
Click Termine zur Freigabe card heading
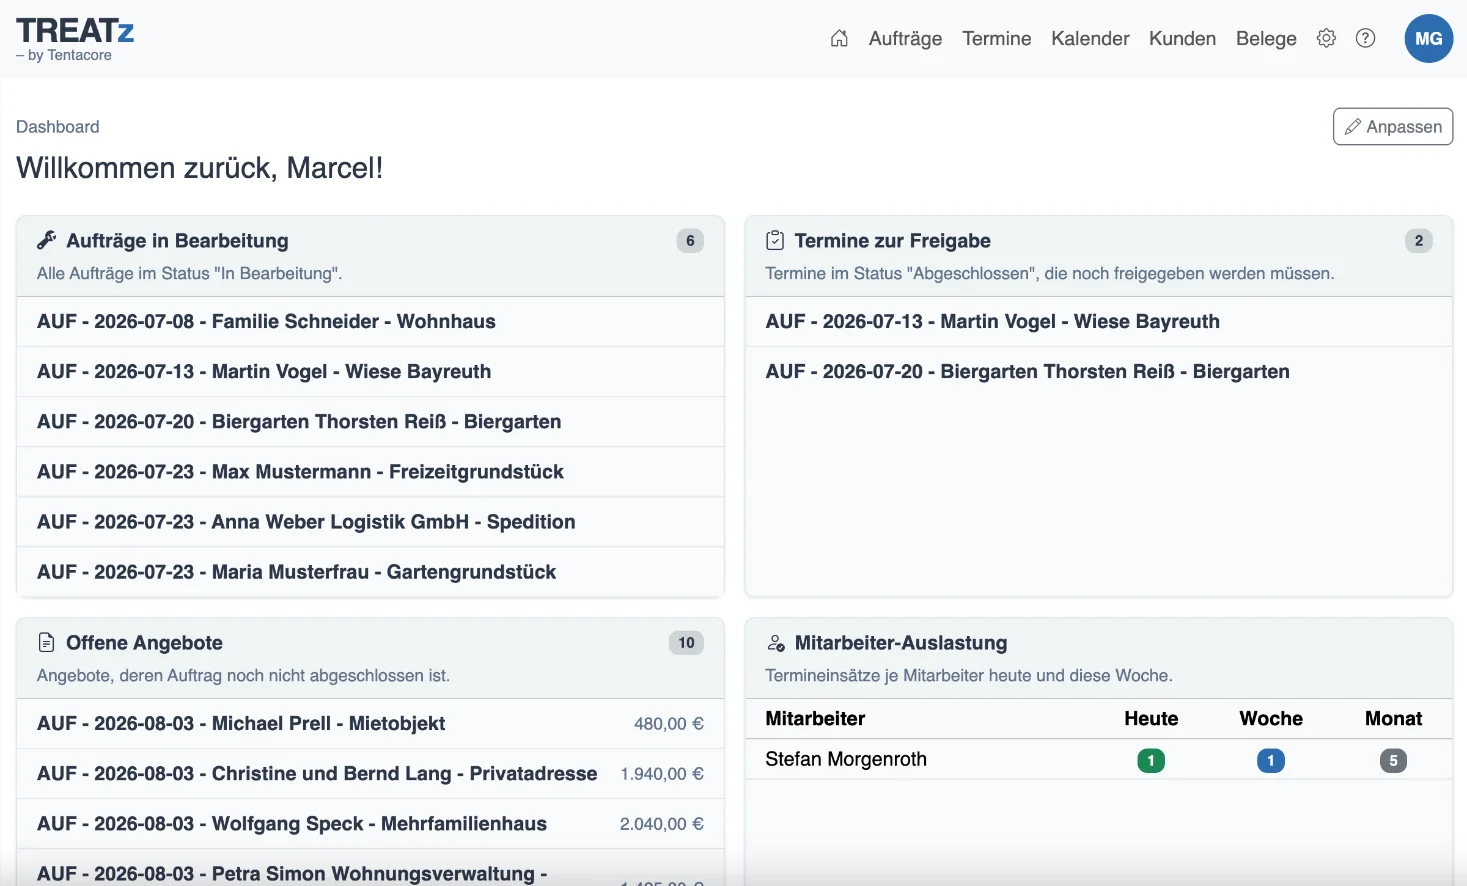click(x=892, y=240)
